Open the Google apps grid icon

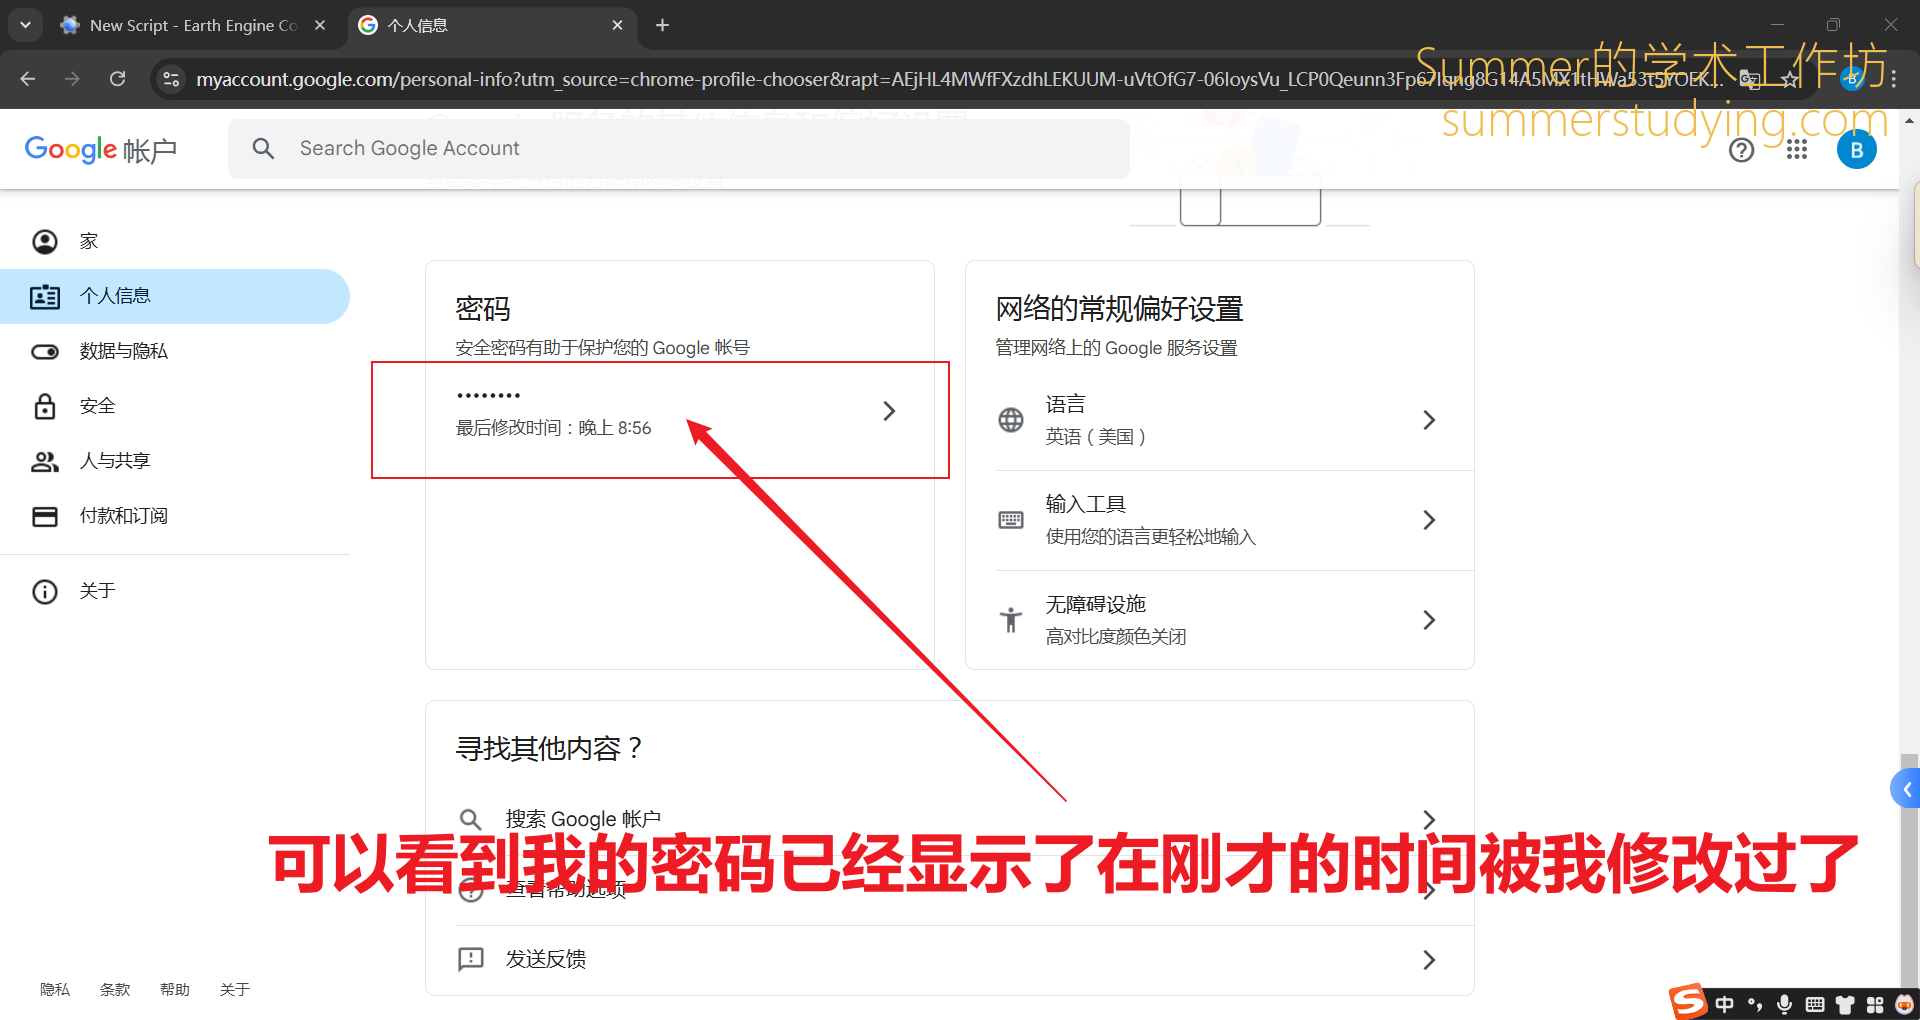click(x=1797, y=150)
